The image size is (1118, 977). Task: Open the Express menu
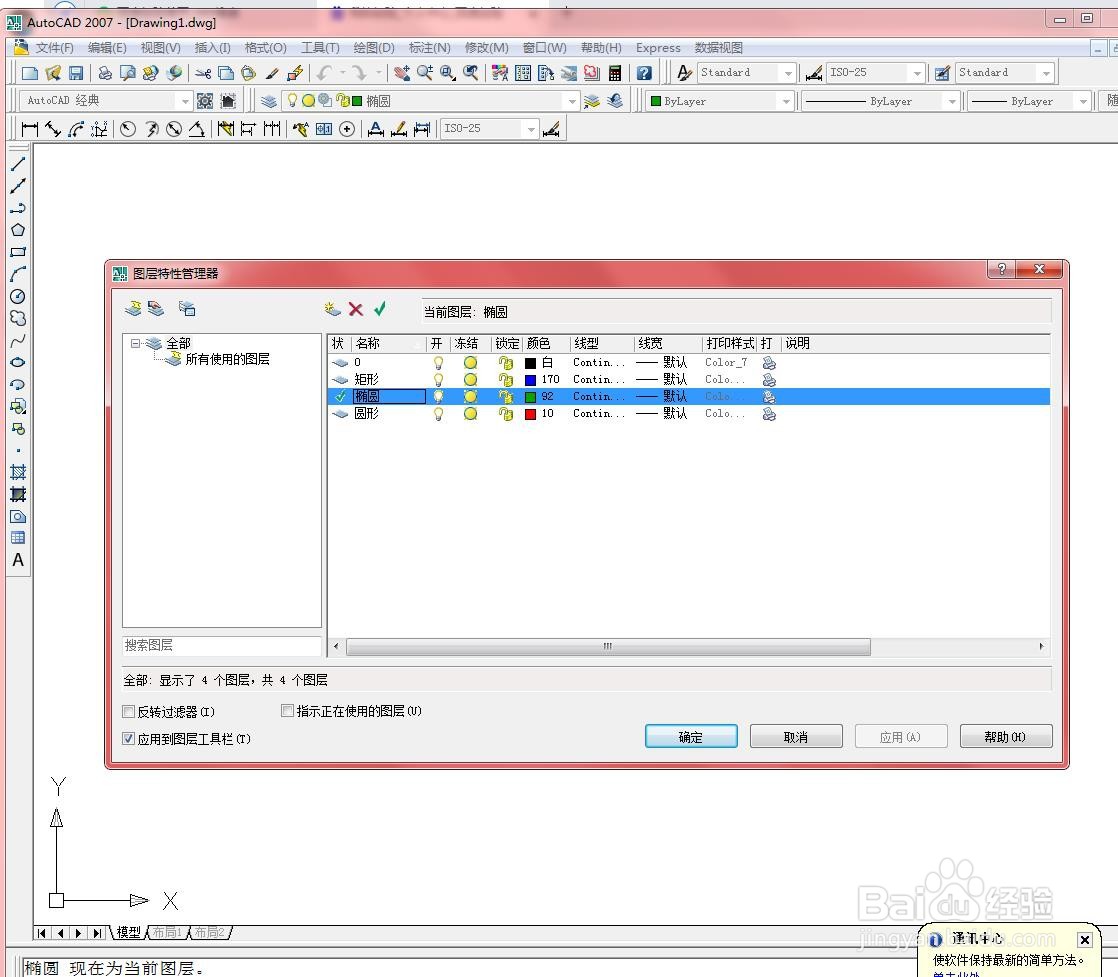[x=658, y=48]
